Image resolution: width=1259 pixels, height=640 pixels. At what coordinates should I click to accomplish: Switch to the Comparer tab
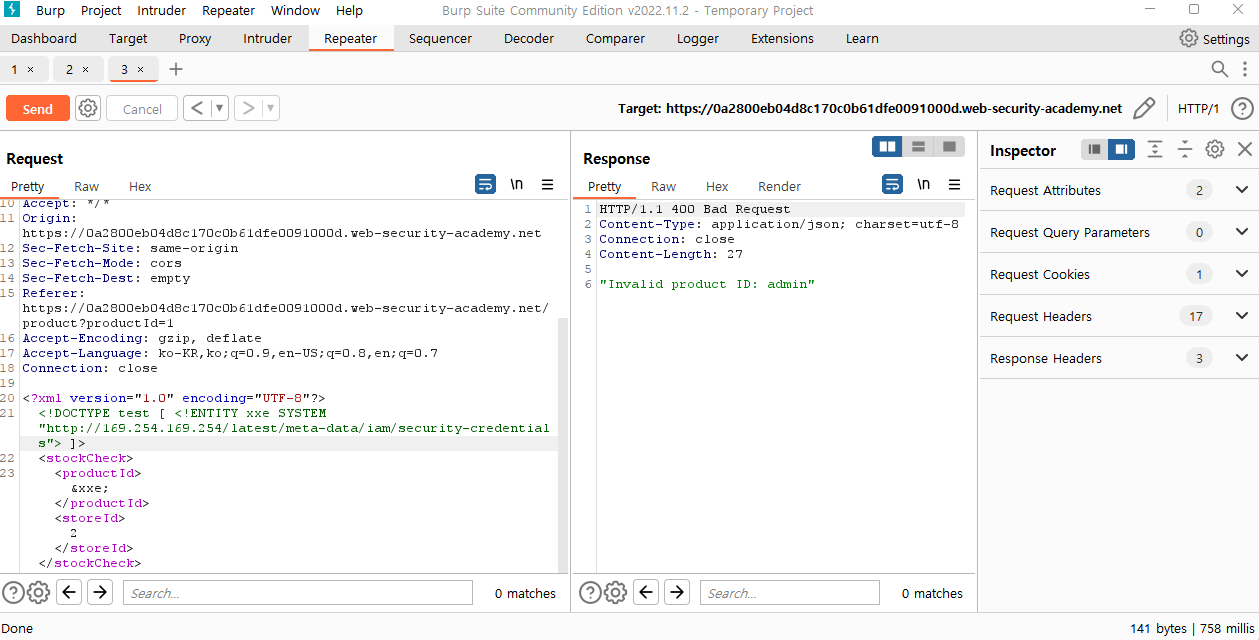[615, 39]
